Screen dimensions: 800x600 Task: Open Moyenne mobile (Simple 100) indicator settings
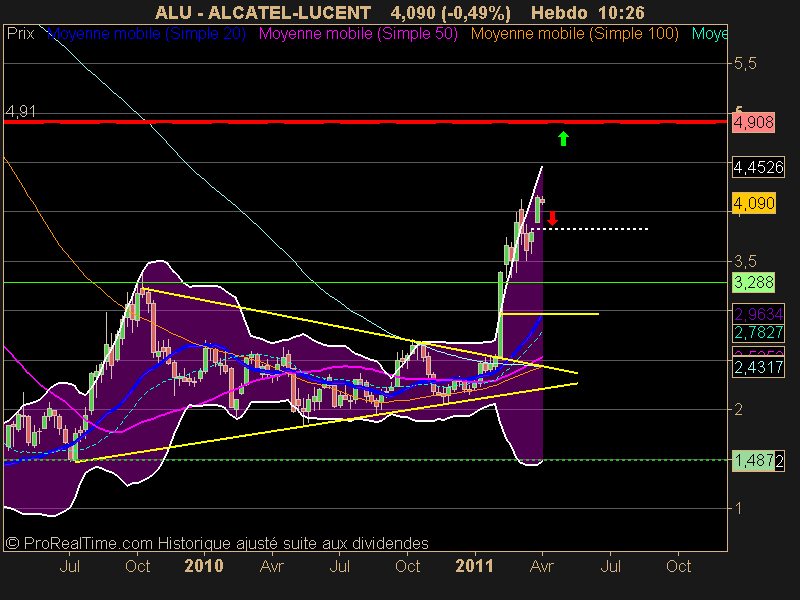point(574,34)
